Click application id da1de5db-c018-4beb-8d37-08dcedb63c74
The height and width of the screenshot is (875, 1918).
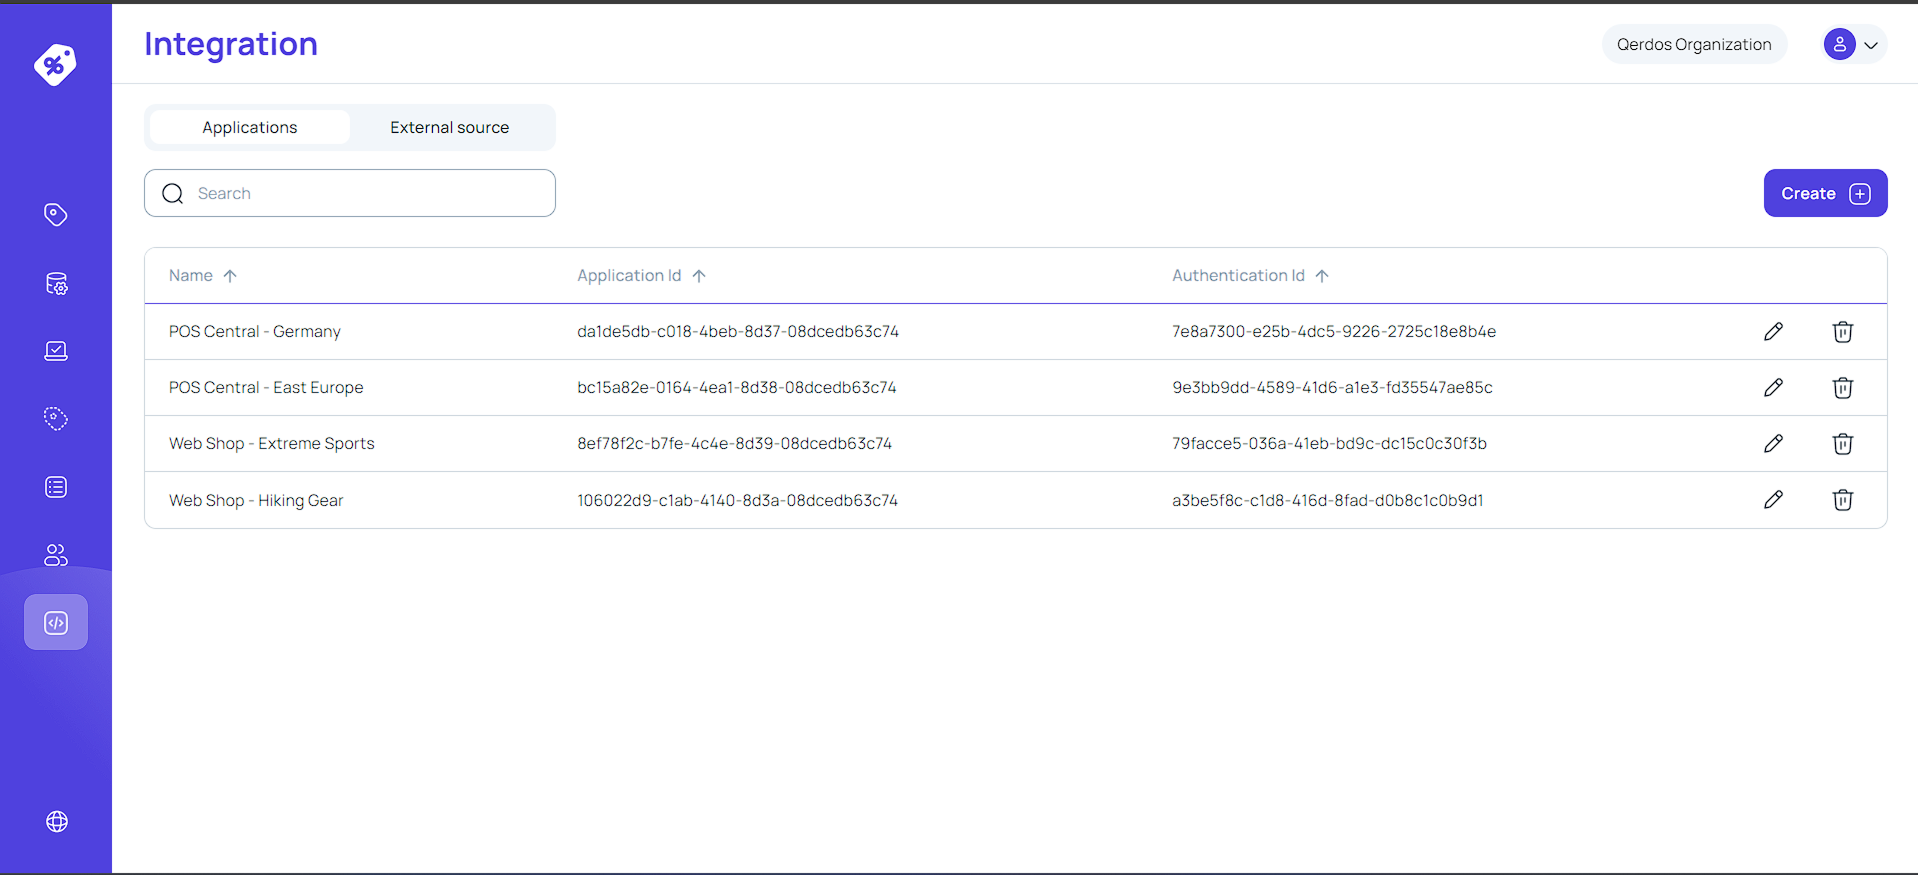tap(738, 332)
